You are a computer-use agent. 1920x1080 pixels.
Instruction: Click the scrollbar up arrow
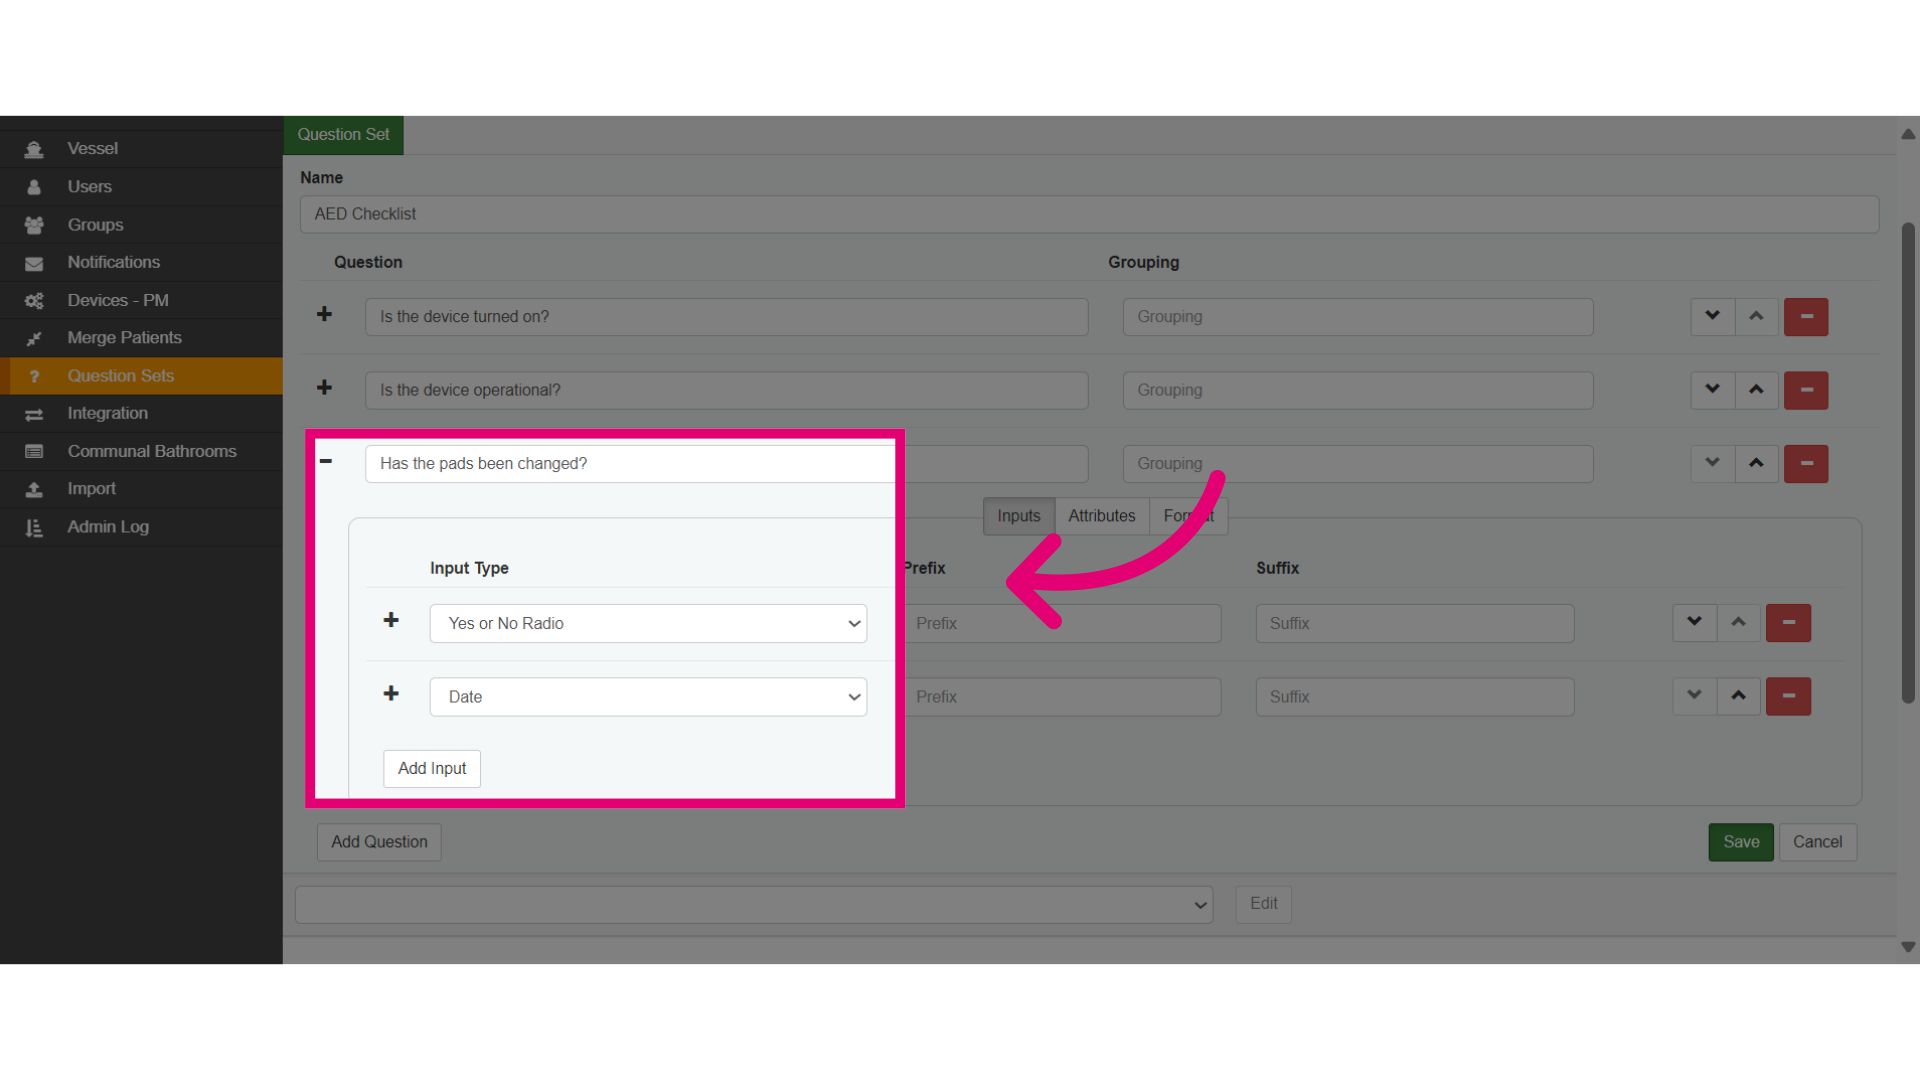pos(1908,134)
